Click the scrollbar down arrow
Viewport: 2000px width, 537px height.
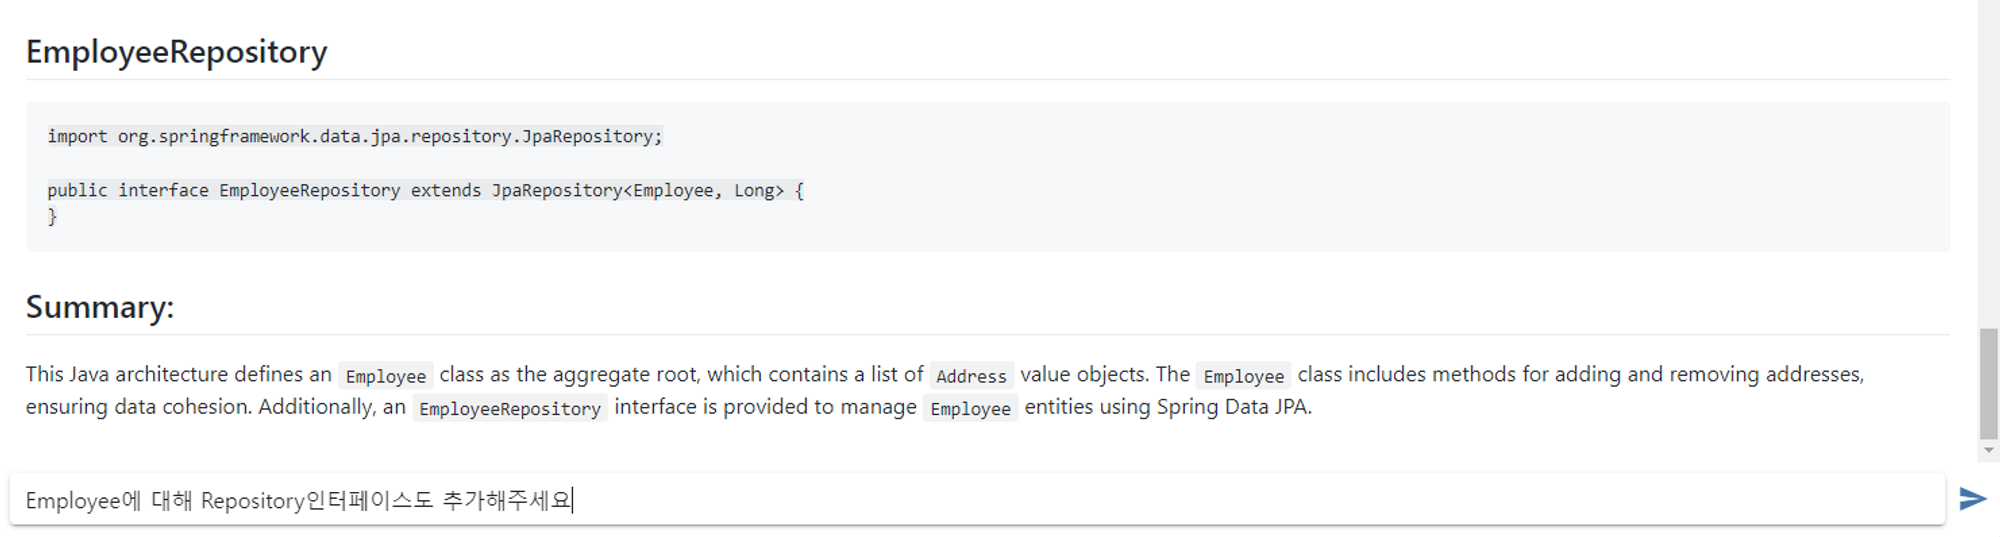1988,451
